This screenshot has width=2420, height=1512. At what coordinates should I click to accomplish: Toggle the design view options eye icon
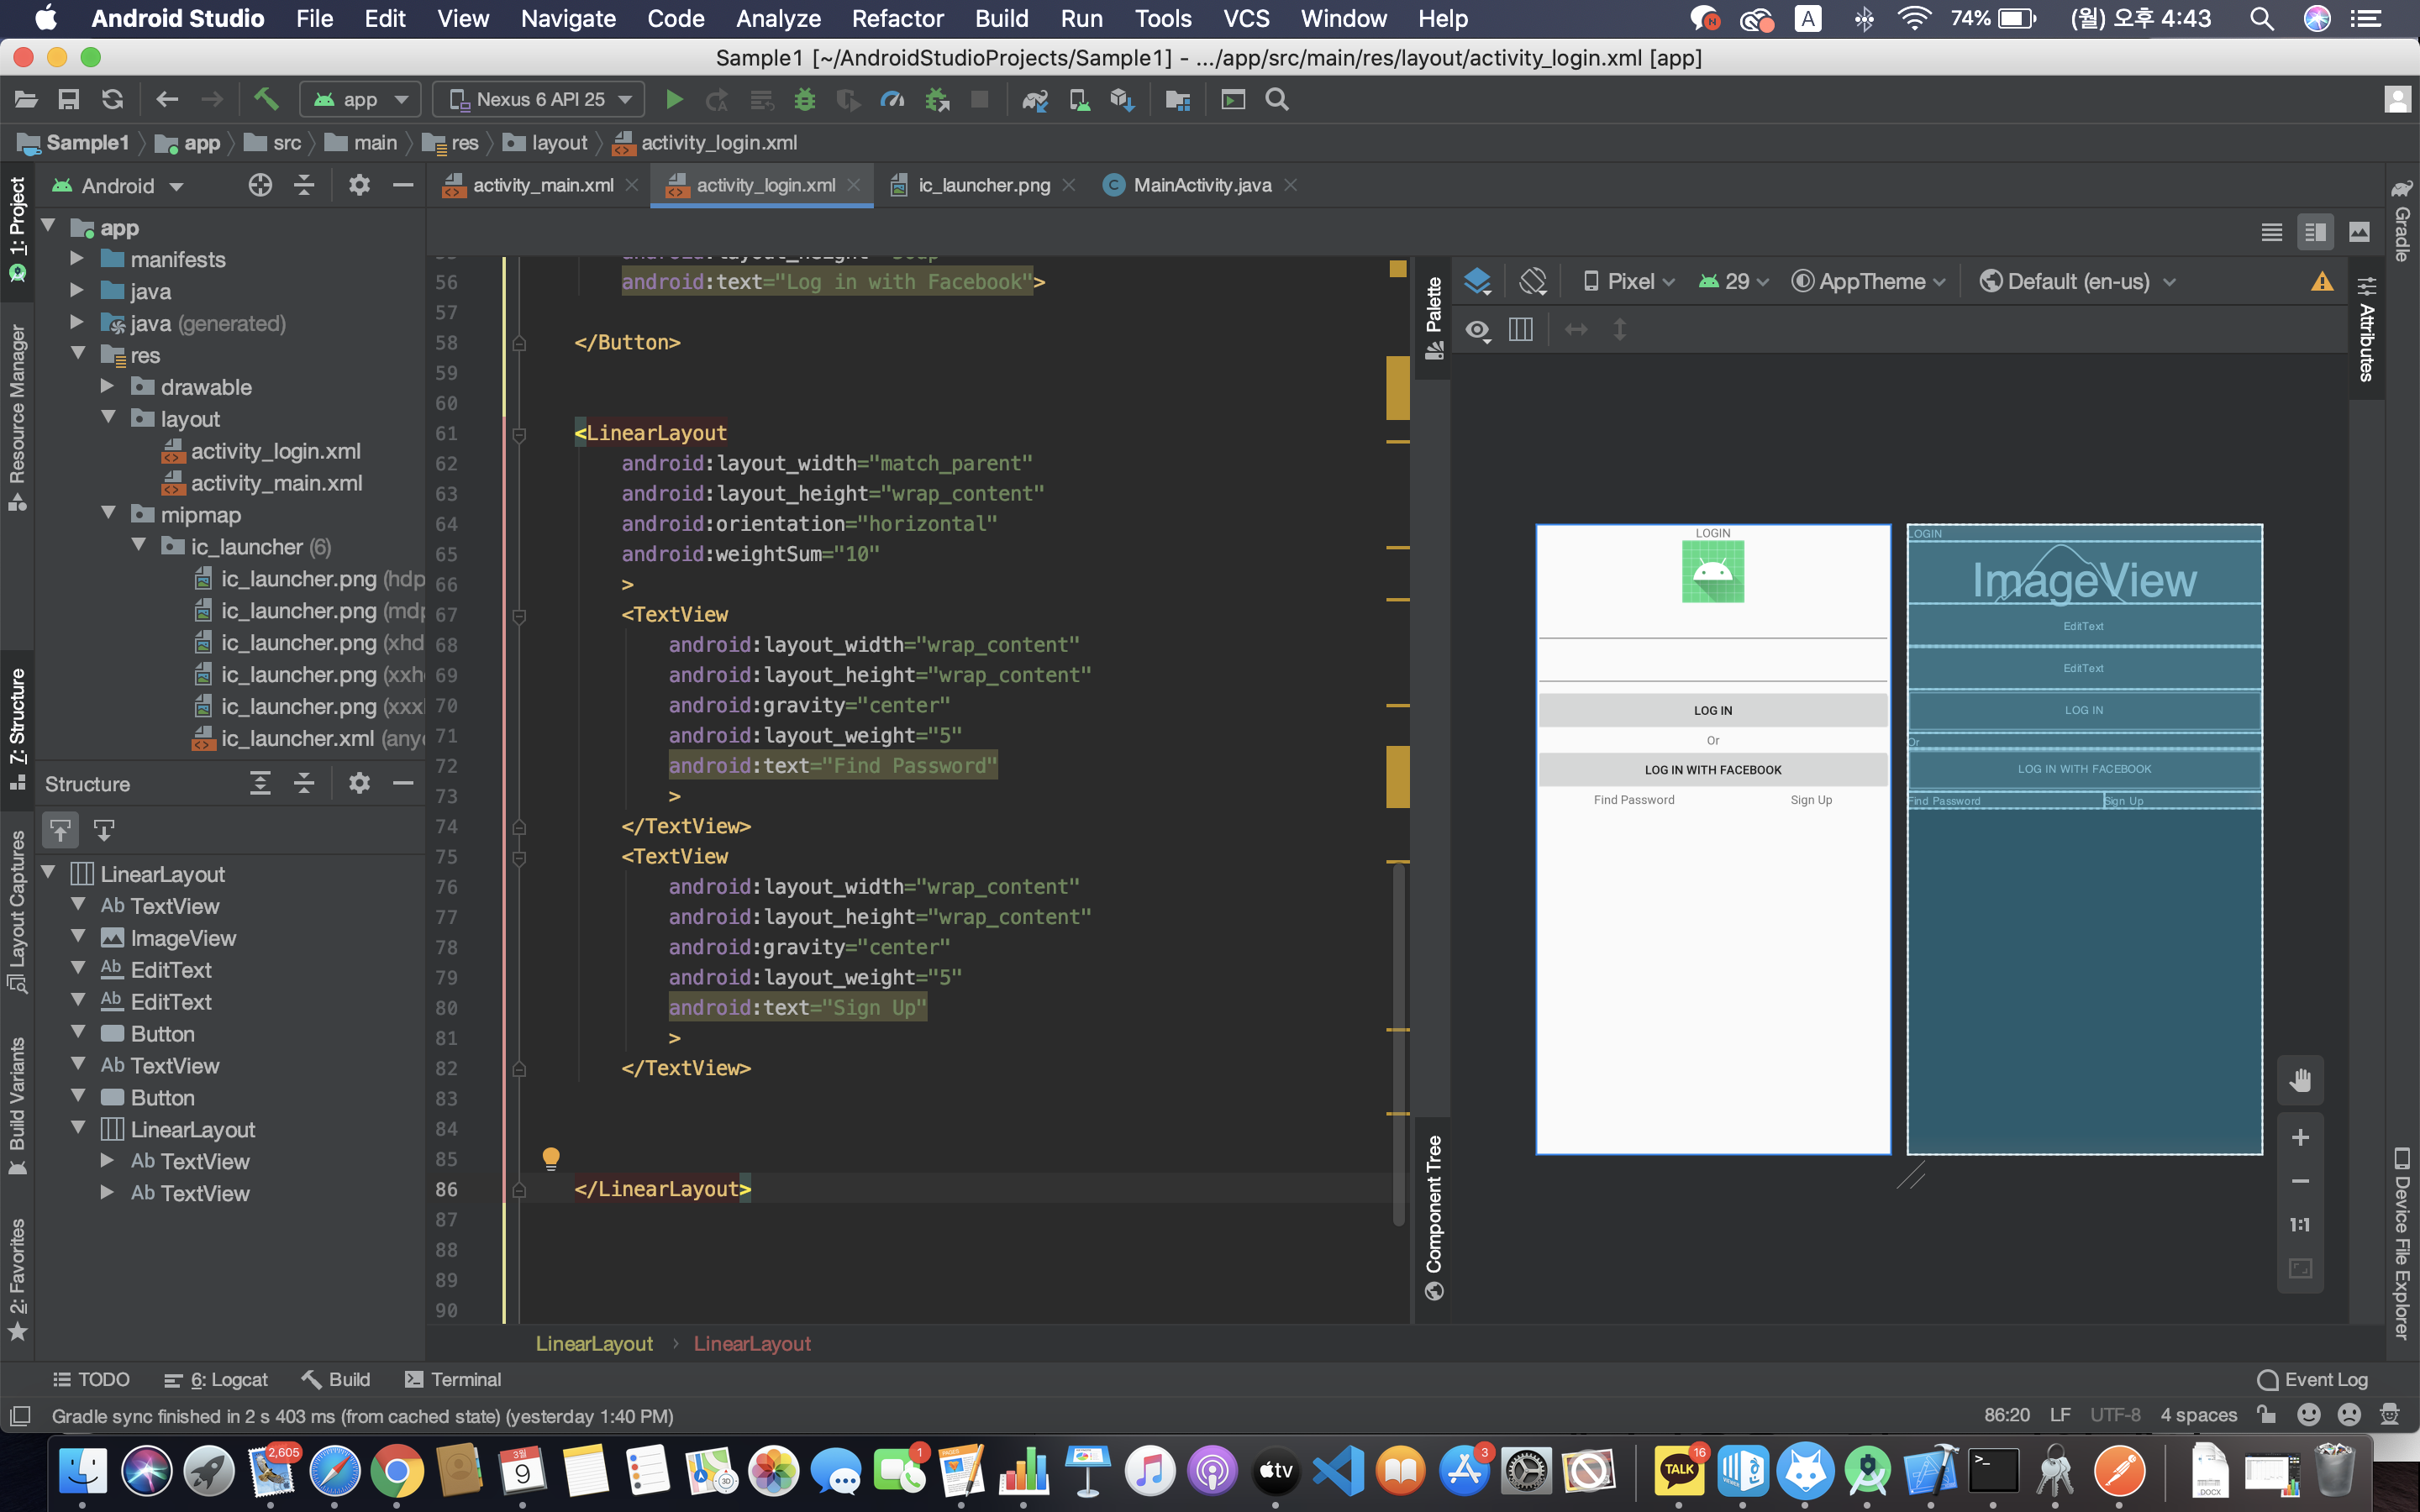[1477, 330]
